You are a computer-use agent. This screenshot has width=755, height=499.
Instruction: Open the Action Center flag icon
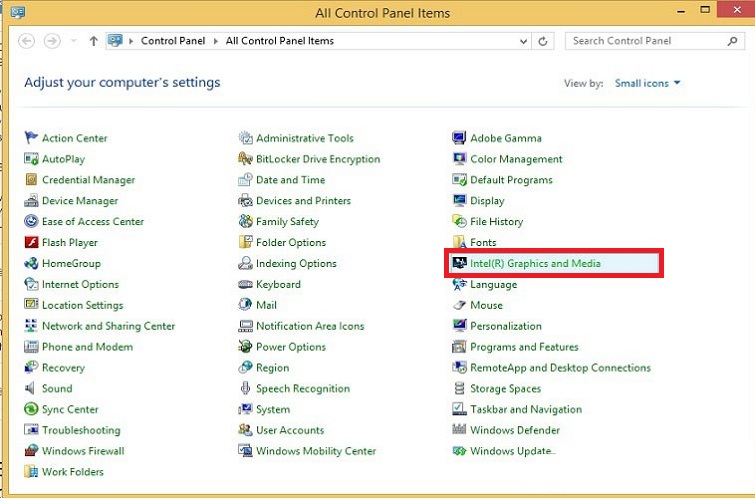31,138
